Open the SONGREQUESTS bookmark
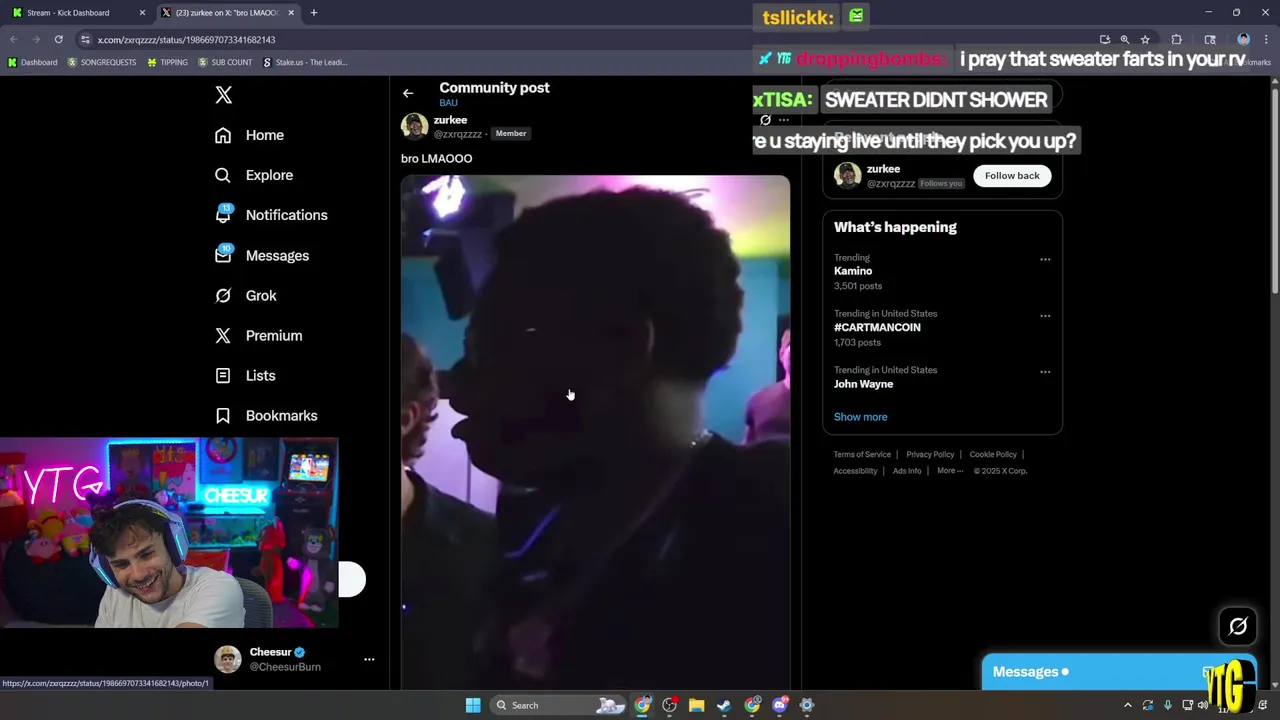This screenshot has width=1280, height=720. [x=102, y=62]
